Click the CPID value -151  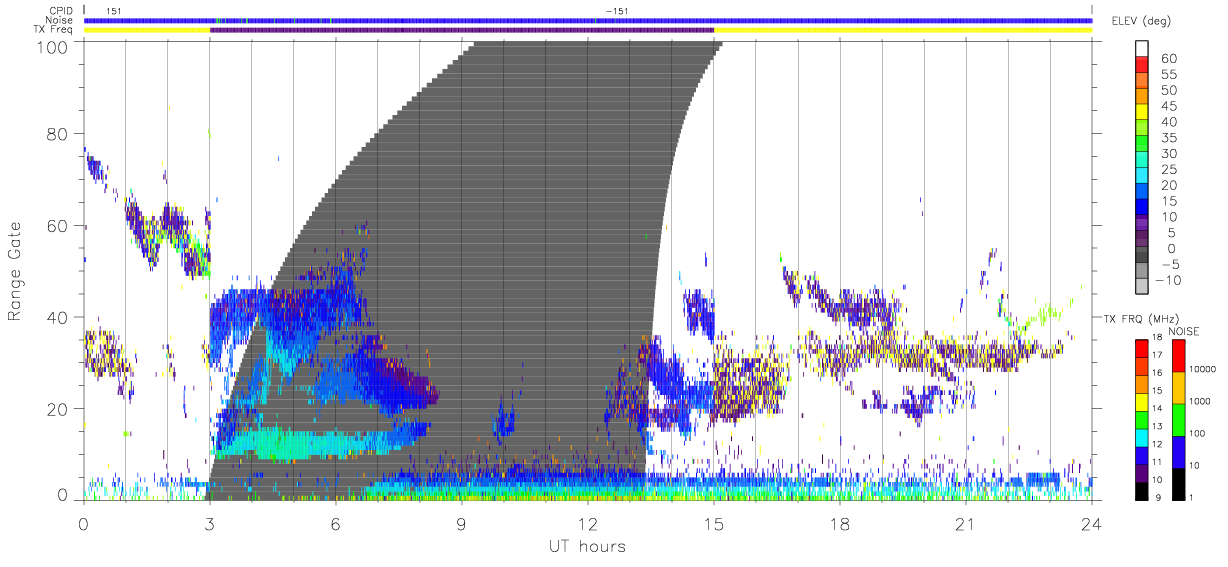[617, 11]
